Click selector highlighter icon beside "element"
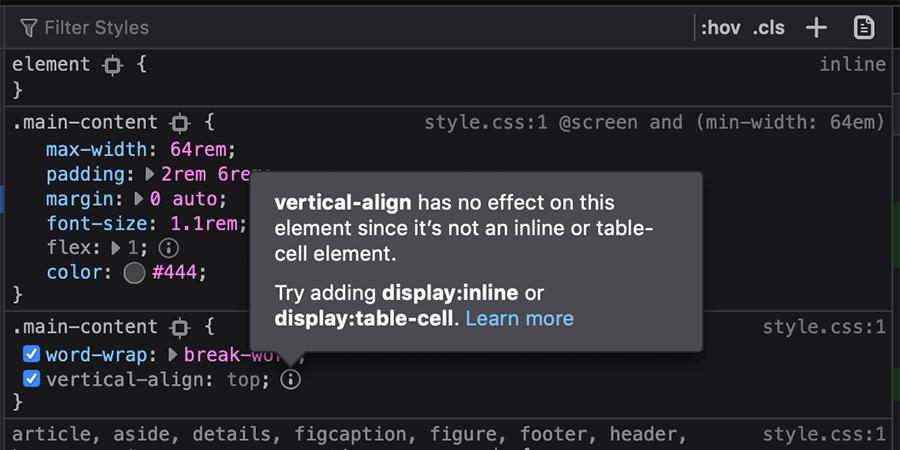900x450 pixels. pyautogui.click(x=112, y=65)
